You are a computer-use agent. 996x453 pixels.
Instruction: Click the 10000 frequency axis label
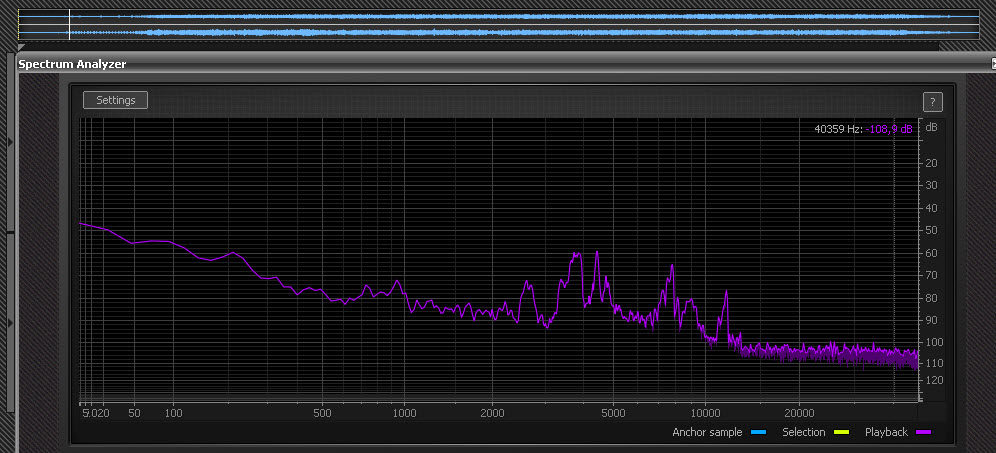[x=705, y=413]
